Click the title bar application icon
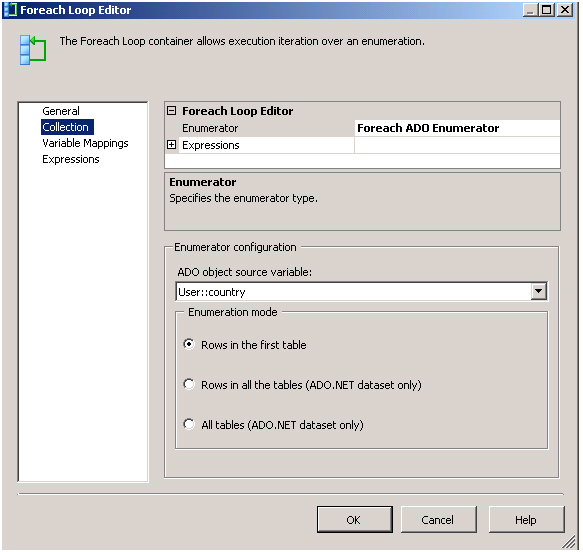Screen dimensions: 583x552 [11, 10]
